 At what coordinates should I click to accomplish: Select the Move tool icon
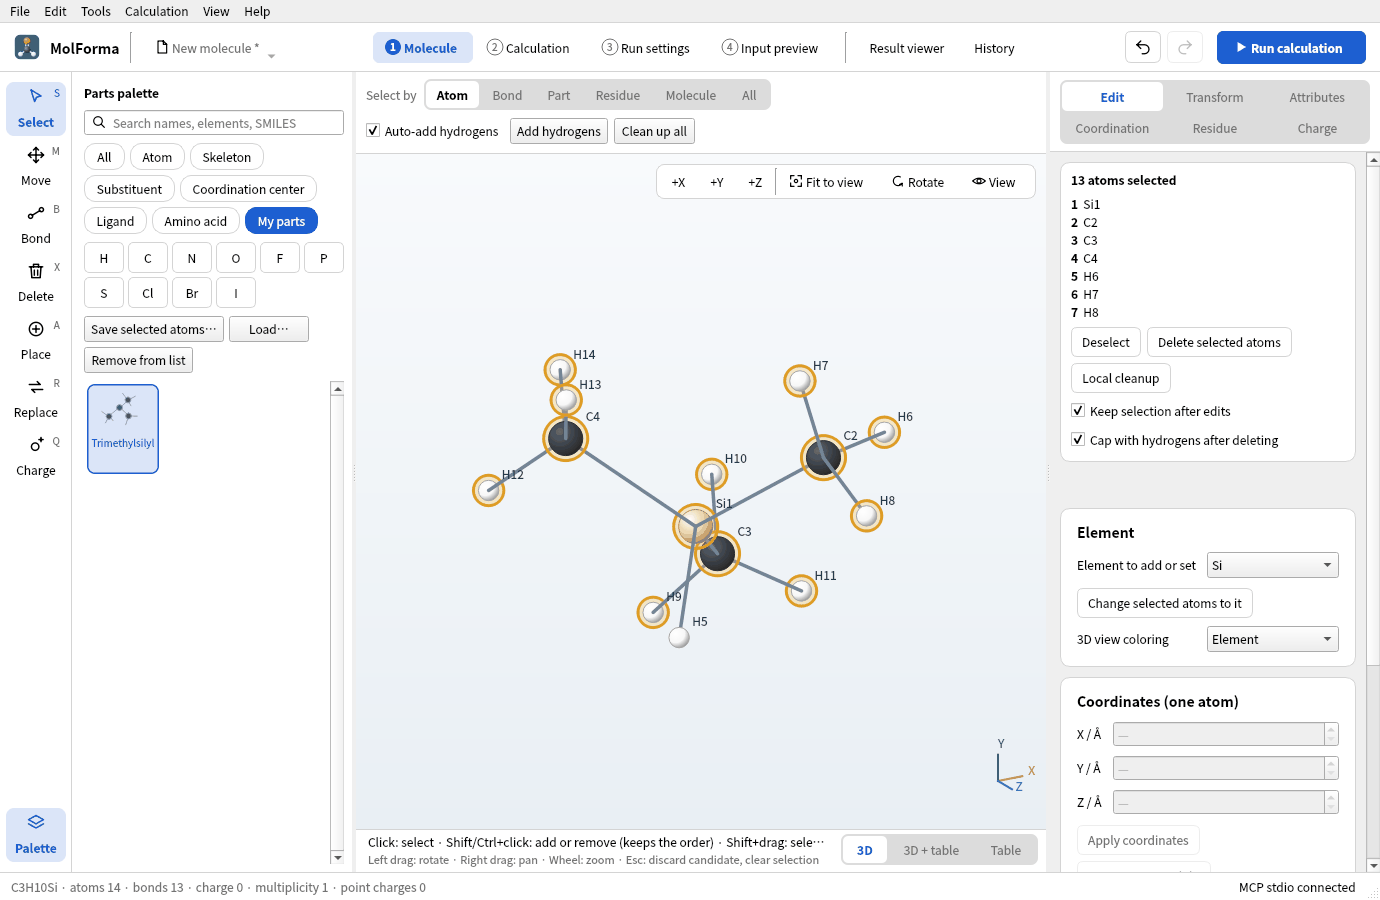coord(36,155)
